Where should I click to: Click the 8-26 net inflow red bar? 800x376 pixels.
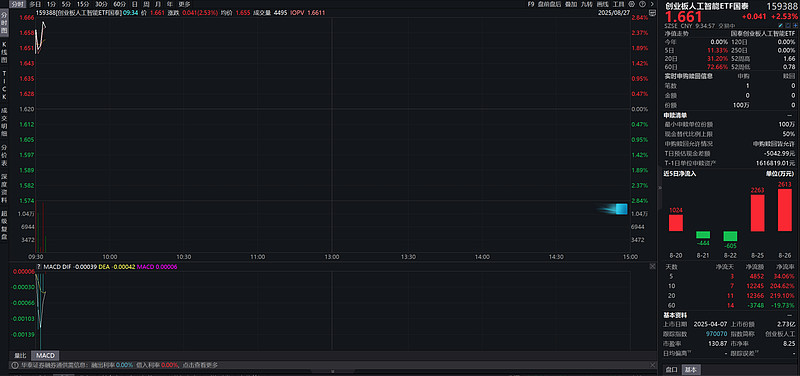[785, 210]
